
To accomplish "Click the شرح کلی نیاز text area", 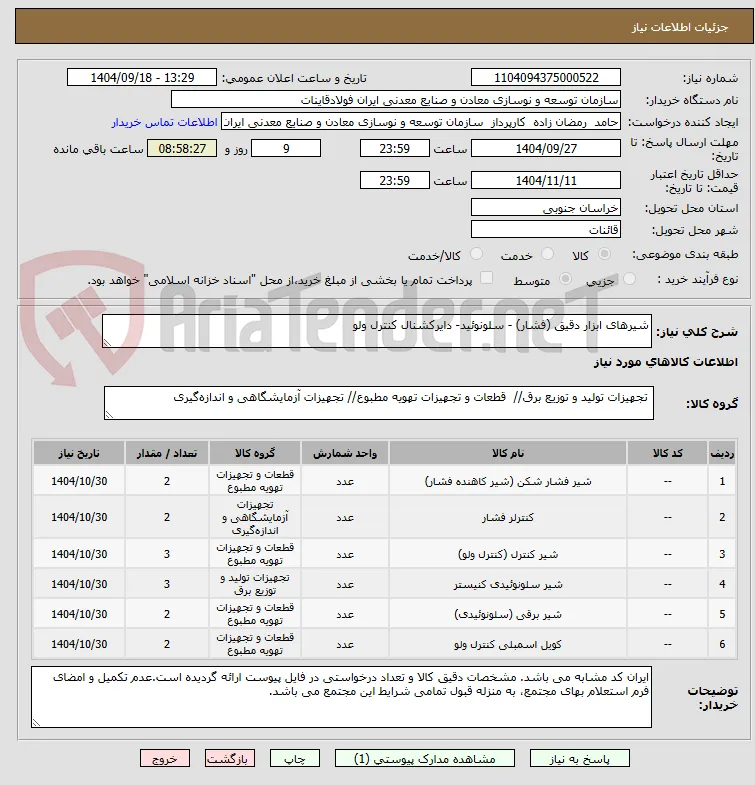I will (376, 331).
